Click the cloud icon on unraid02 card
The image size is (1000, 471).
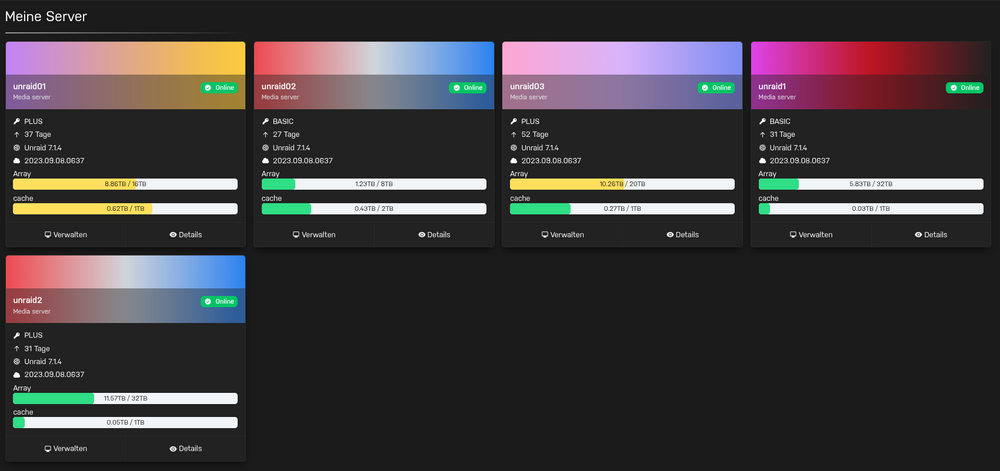265,161
